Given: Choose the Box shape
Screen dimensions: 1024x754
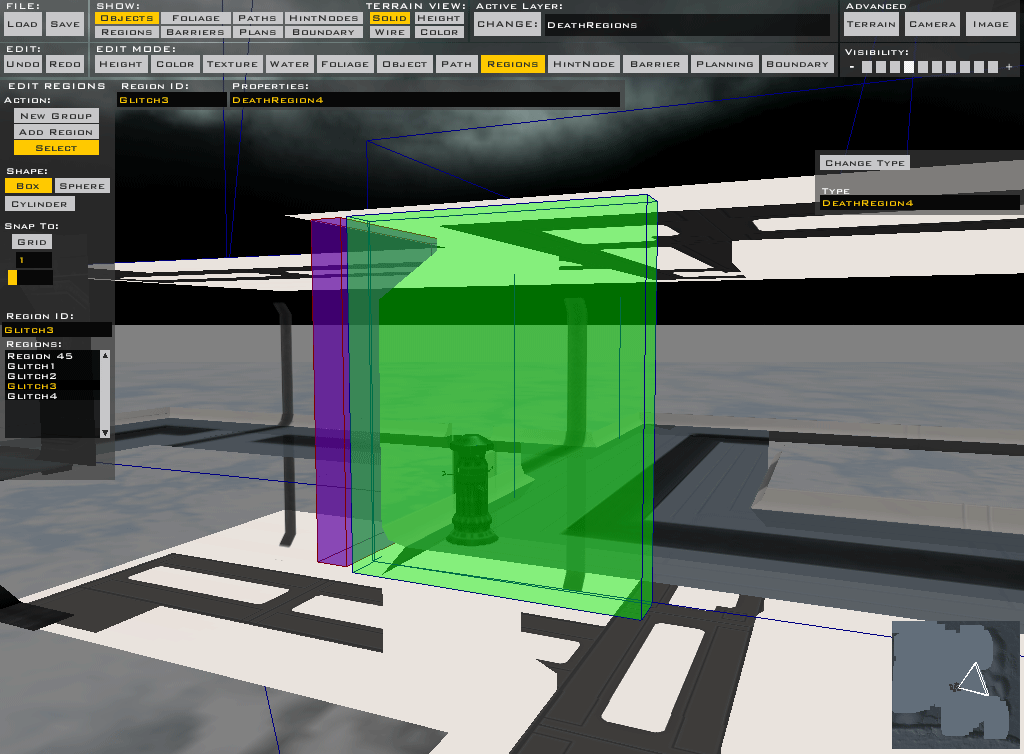Looking at the screenshot, I should click(28, 186).
